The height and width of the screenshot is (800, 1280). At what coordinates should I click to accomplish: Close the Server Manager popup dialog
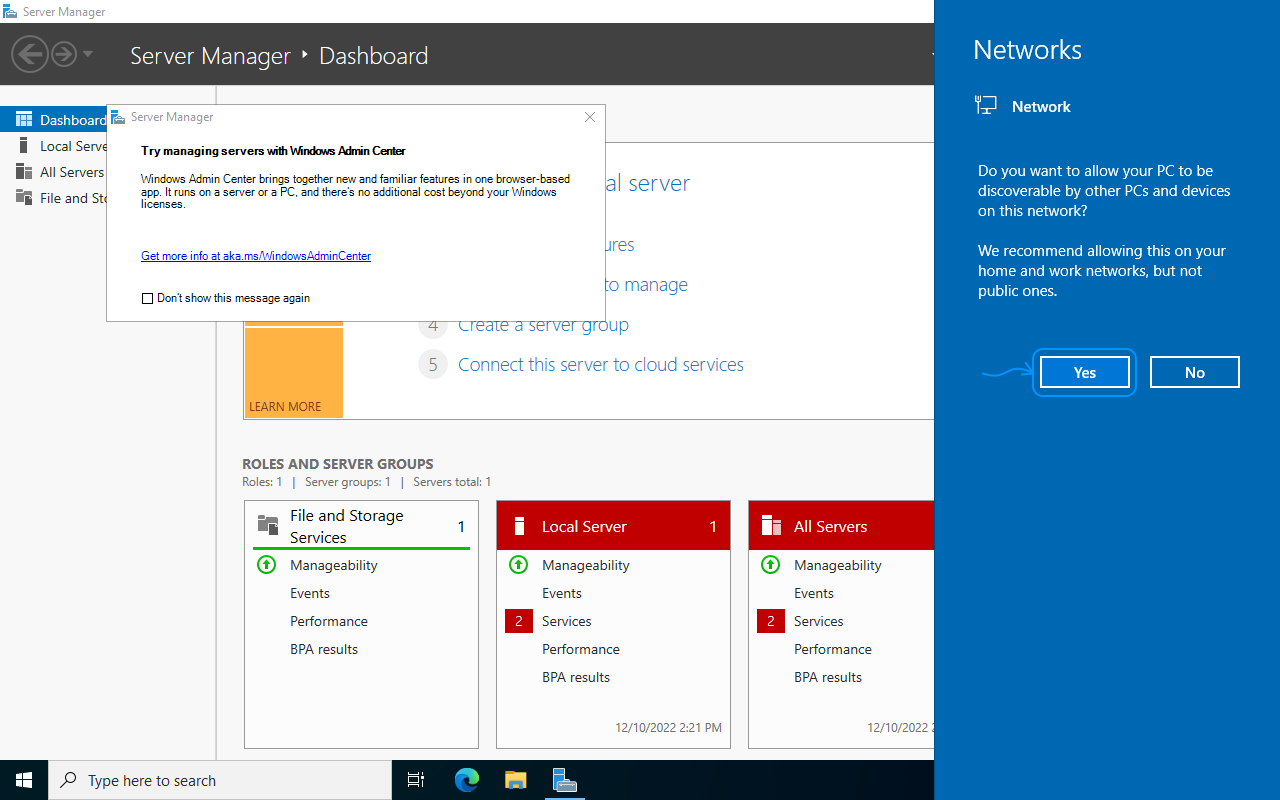tap(590, 117)
